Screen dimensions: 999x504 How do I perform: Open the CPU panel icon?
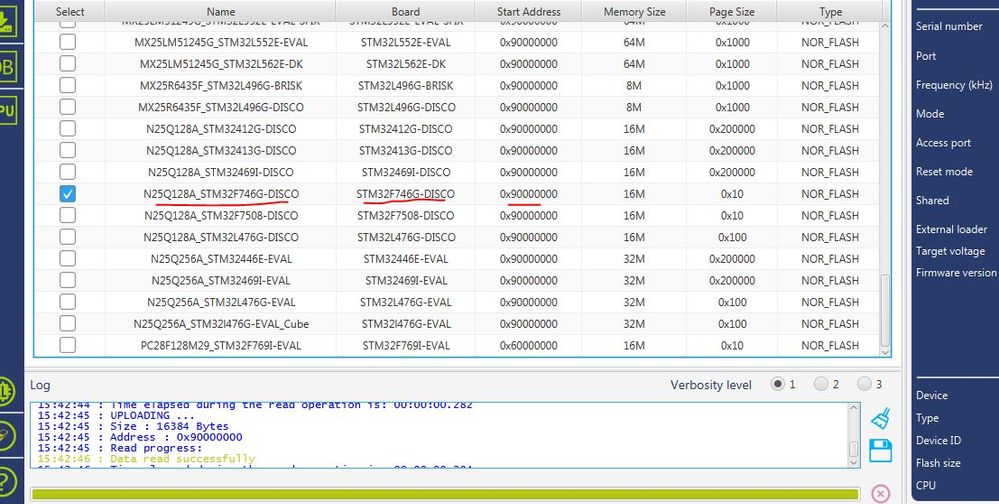pyautogui.click(x=6, y=111)
